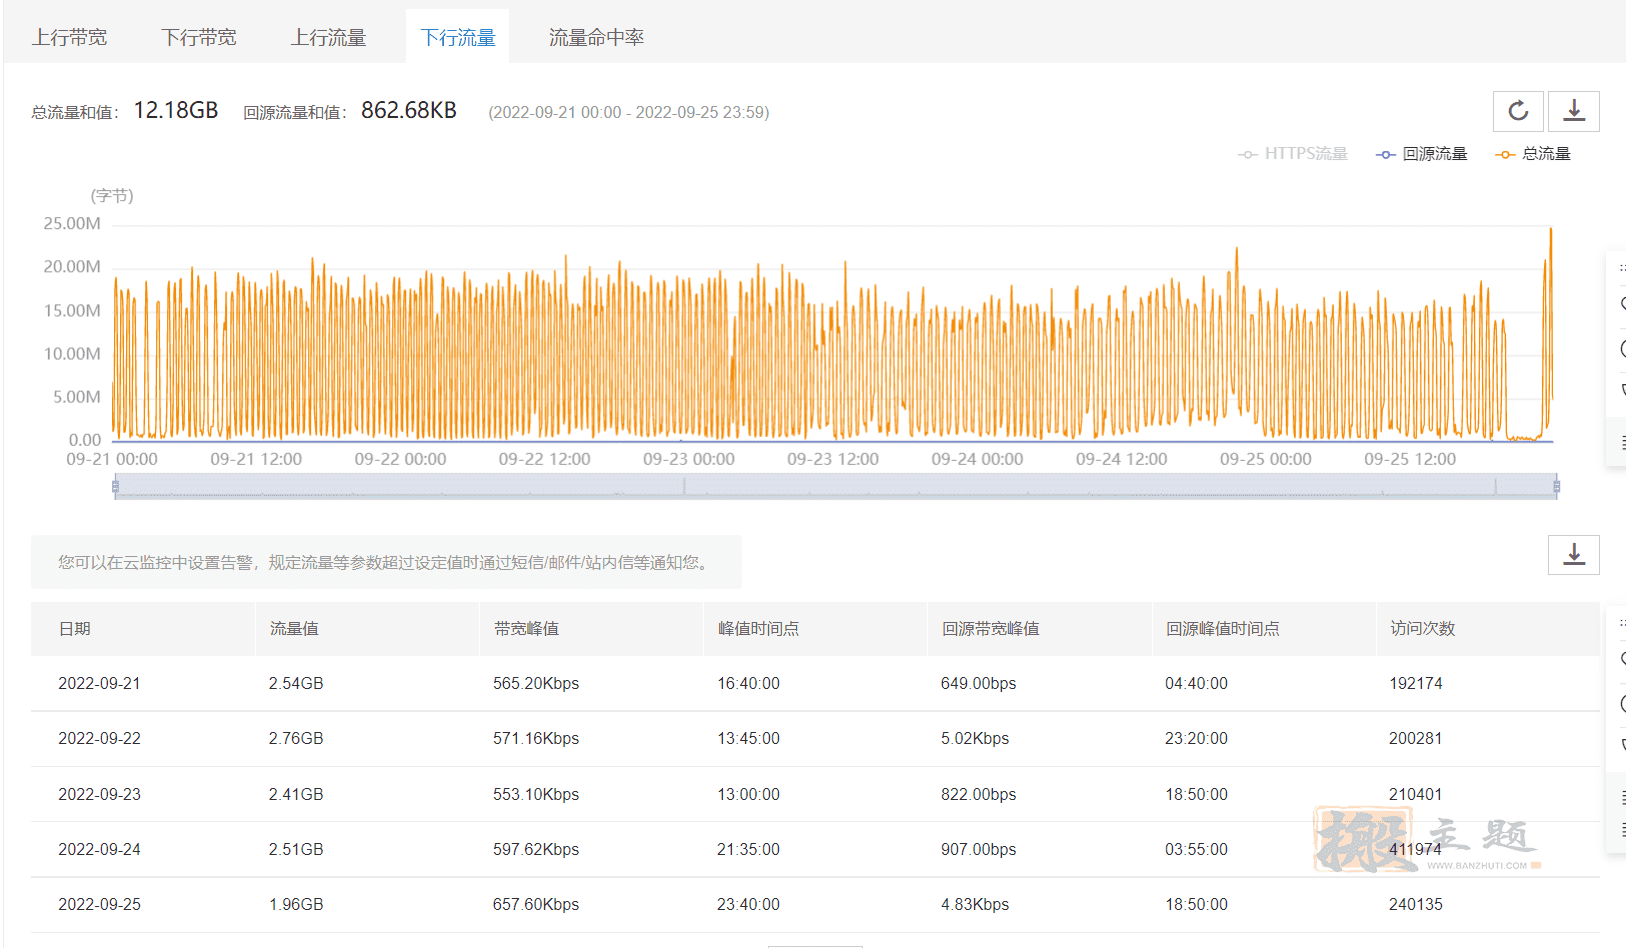Click the 云监控 alert notice text
Image resolution: width=1626 pixels, height=948 pixels.
pos(386,563)
